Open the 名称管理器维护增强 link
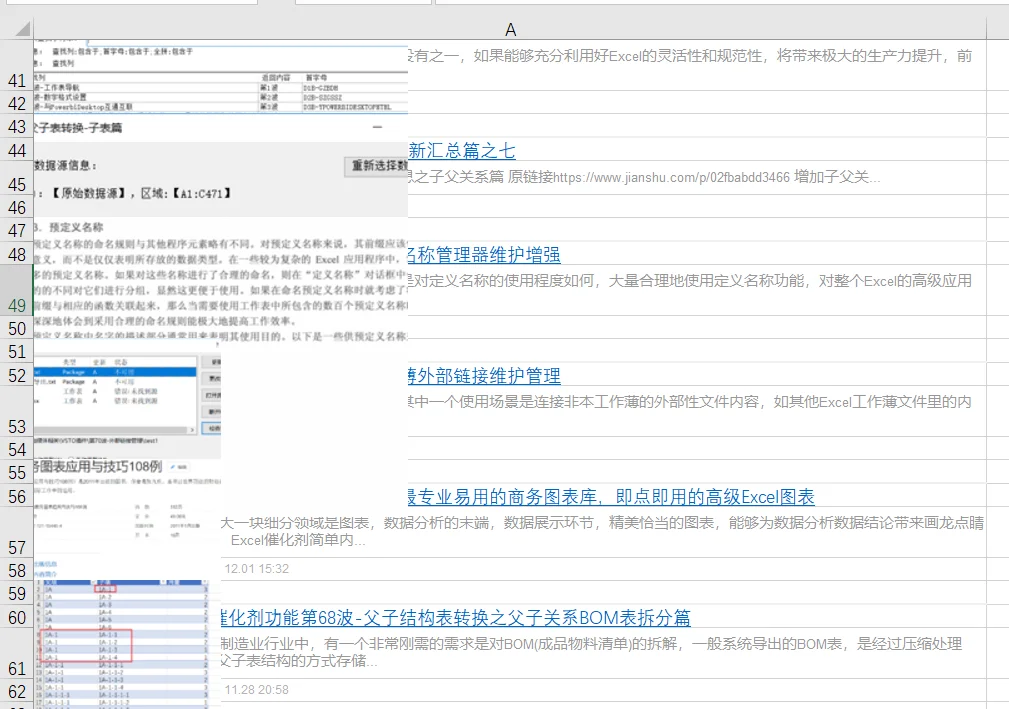The height and width of the screenshot is (709, 1009). coord(484,255)
